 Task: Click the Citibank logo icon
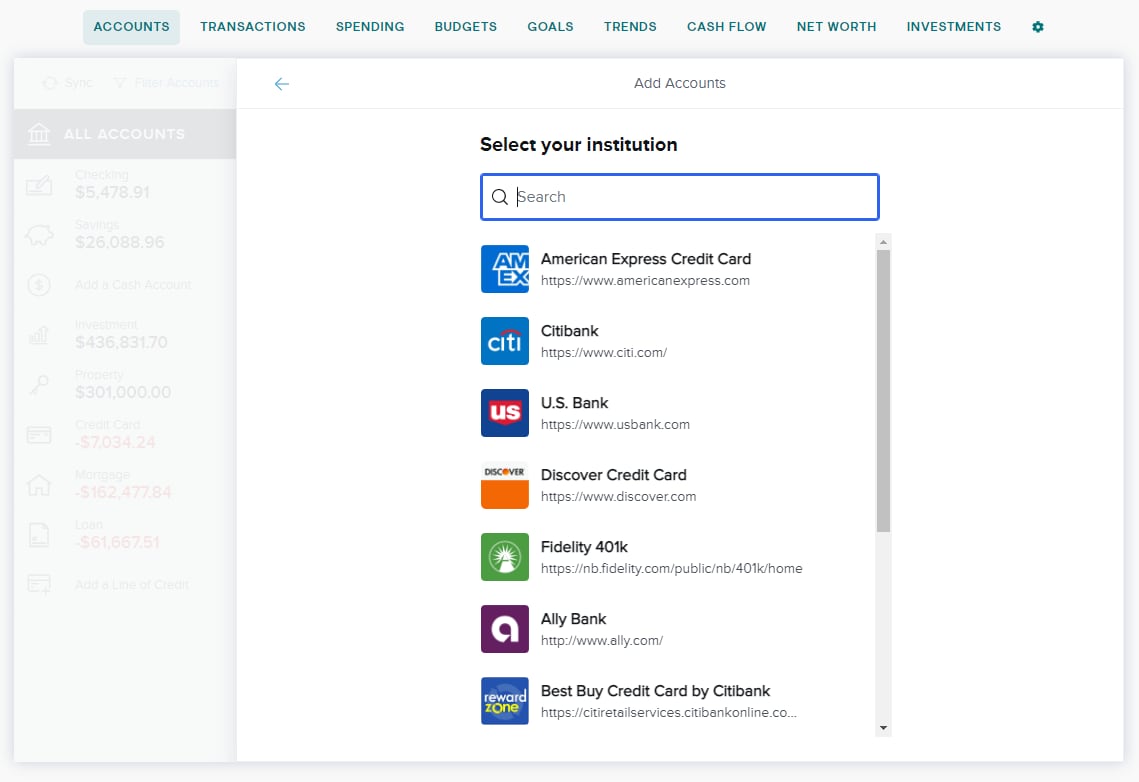pos(505,341)
